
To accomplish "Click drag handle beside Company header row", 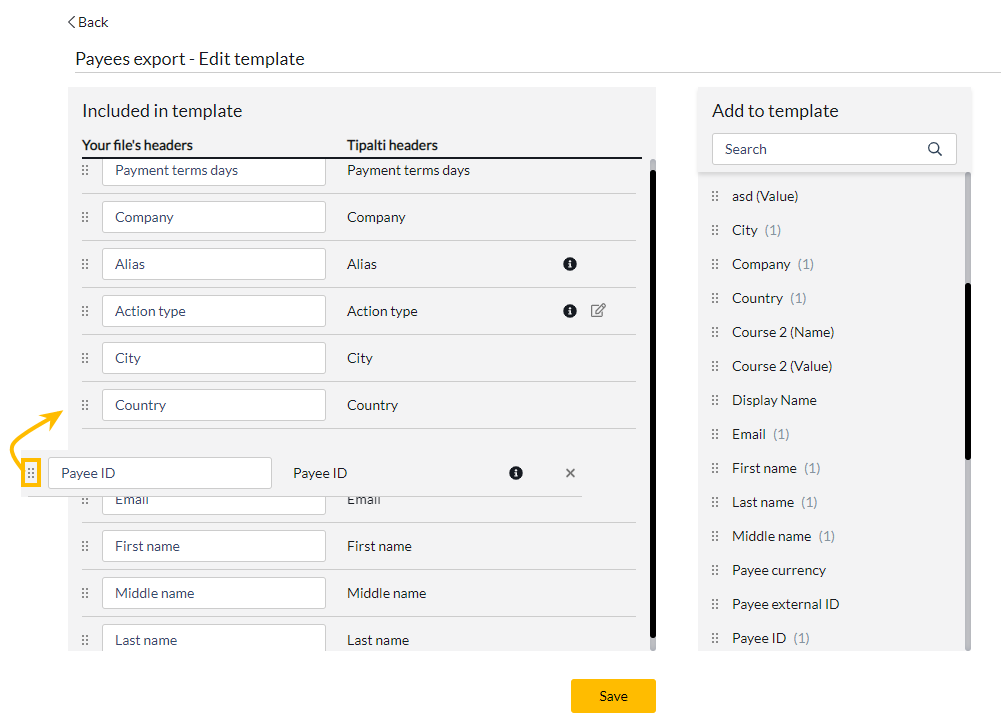I will coord(85,217).
